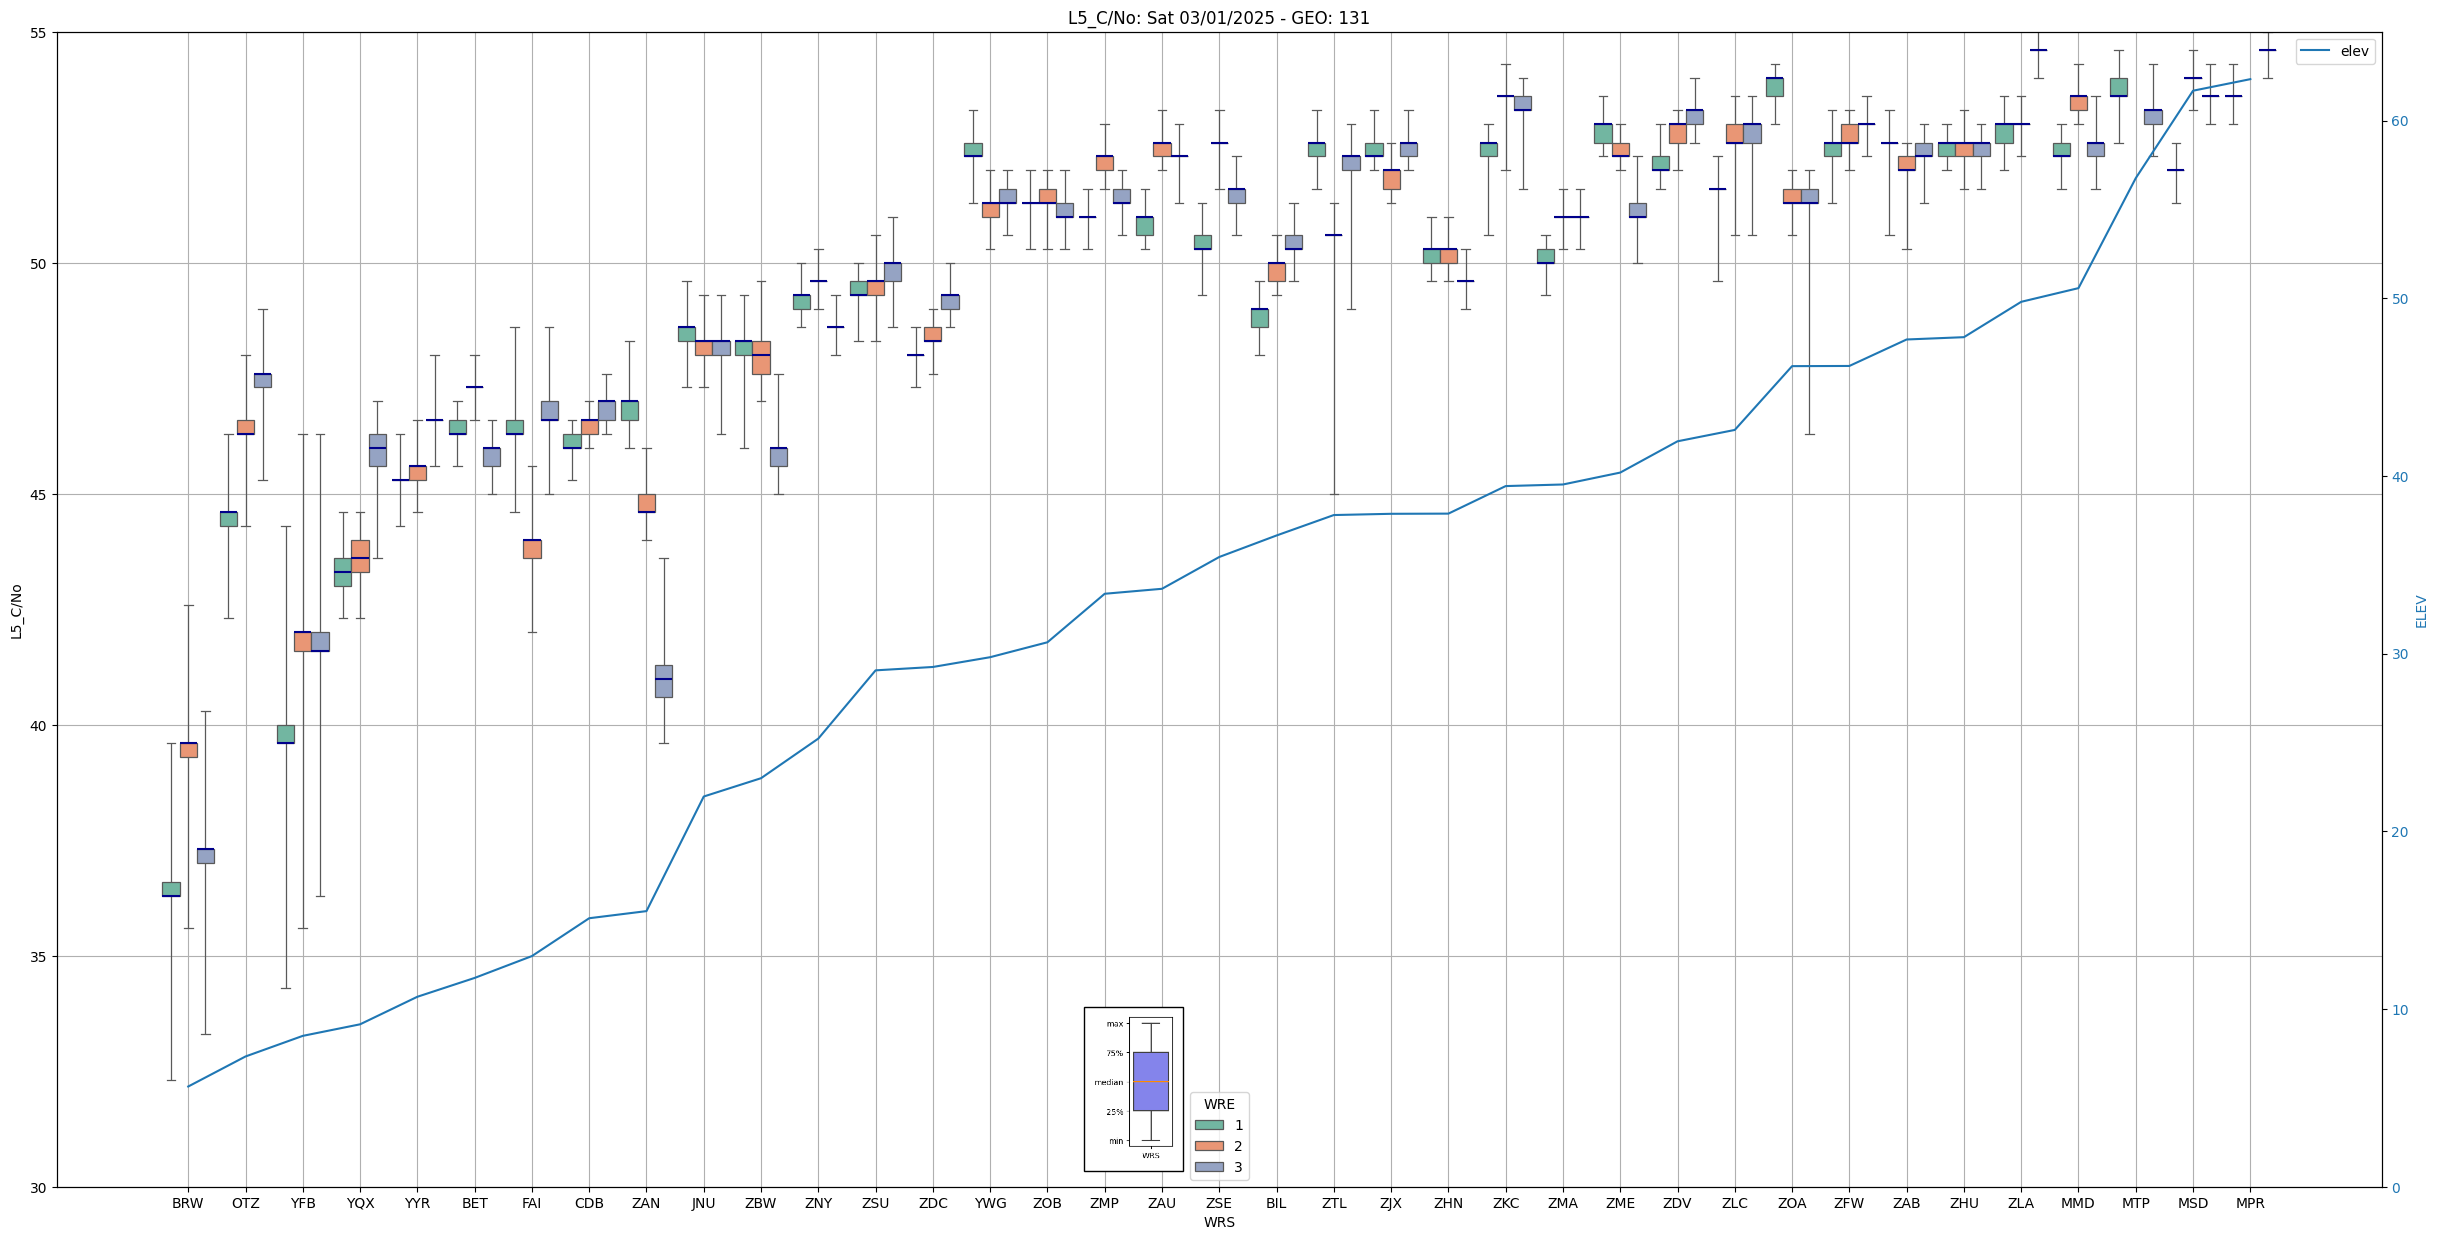Click the orange WRE 2 legend swatch
This screenshot has width=2438, height=1240.
[x=1208, y=1146]
